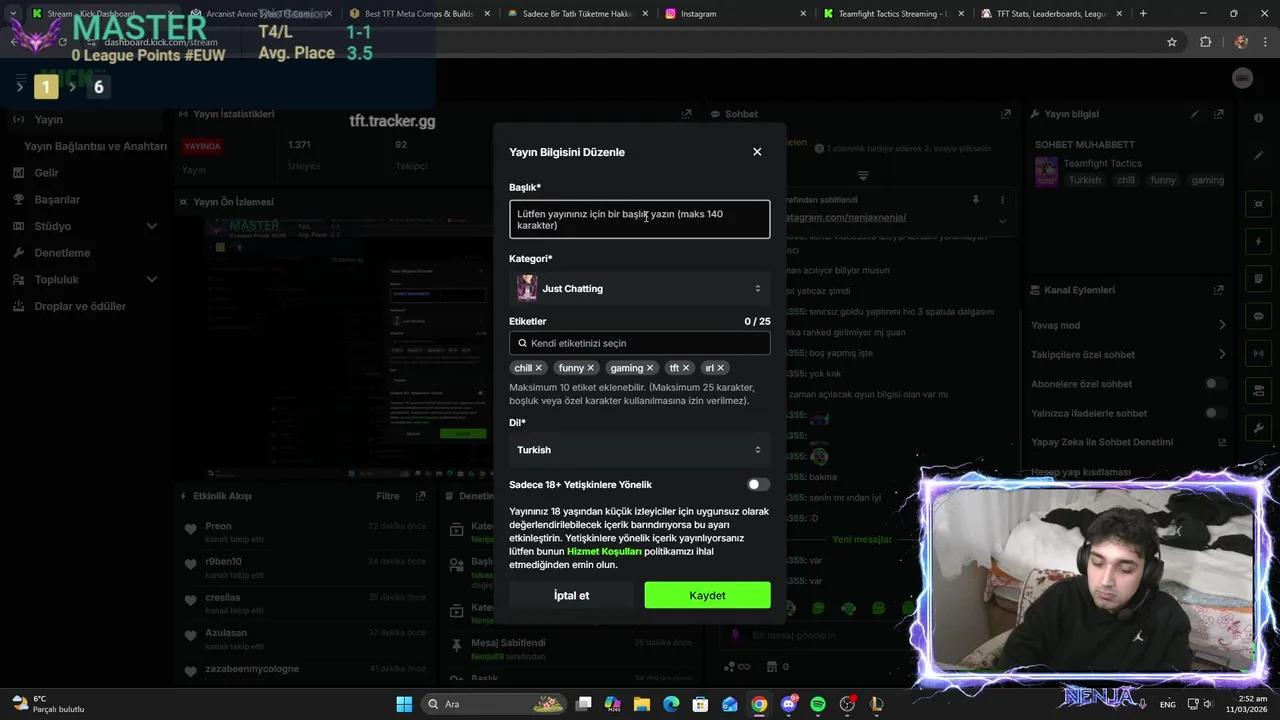
Task: Click the Başlık title input field
Action: pos(640,219)
